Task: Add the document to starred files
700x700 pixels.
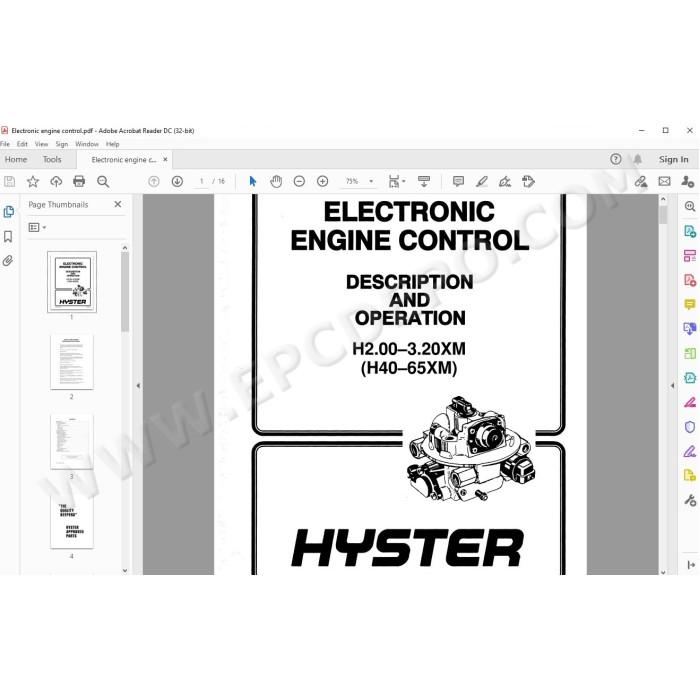Action: tap(33, 181)
